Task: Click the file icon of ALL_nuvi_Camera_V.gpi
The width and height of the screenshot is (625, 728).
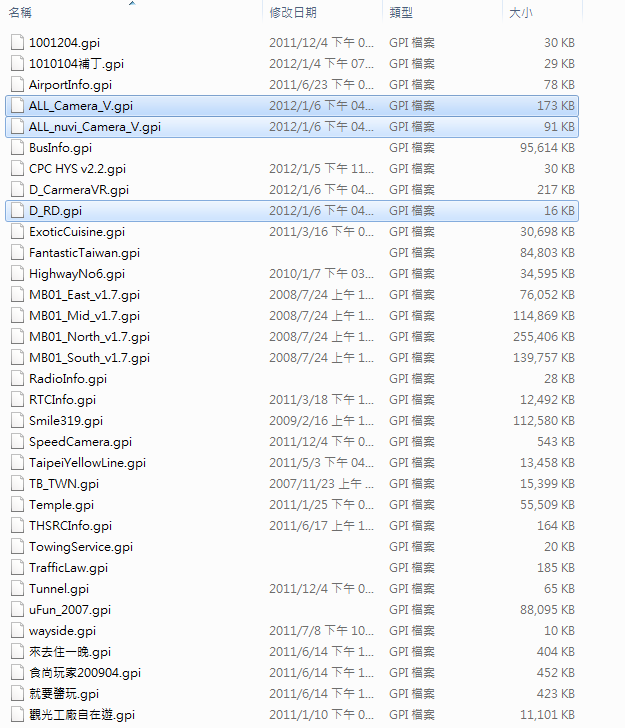Action: (x=18, y=126)
